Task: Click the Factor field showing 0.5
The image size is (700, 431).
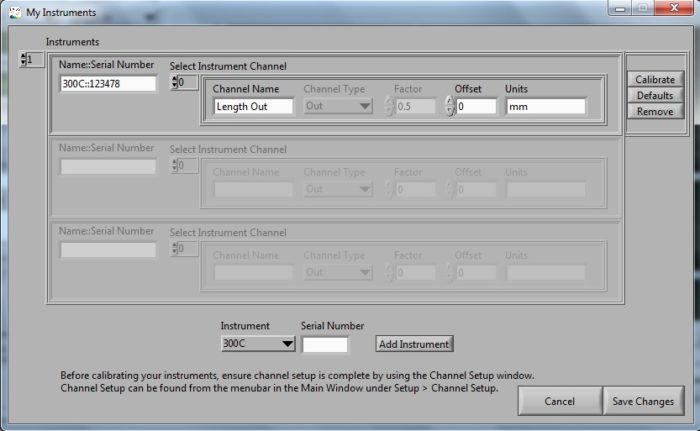Action: (x=415, y=106)
